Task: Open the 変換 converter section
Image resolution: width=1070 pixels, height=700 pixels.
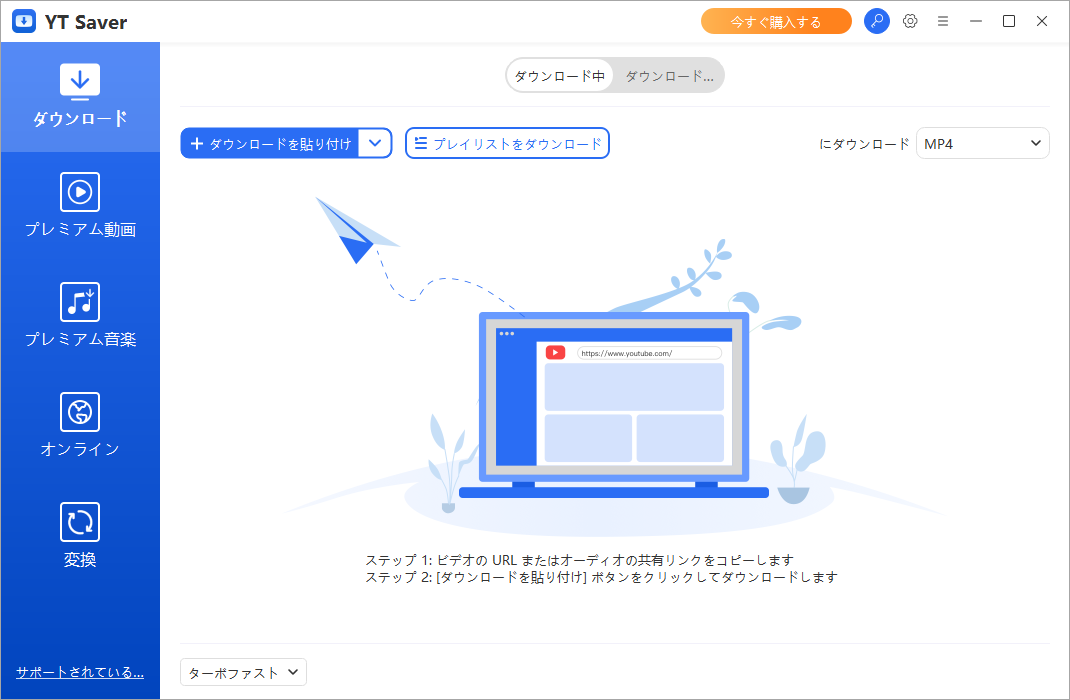Action: tap(80, 535)
